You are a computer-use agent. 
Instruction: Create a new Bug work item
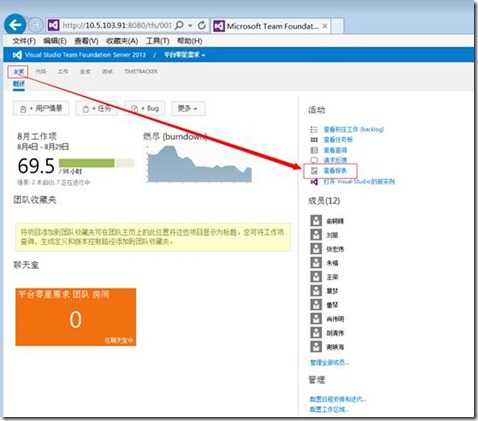click(145, 109)
